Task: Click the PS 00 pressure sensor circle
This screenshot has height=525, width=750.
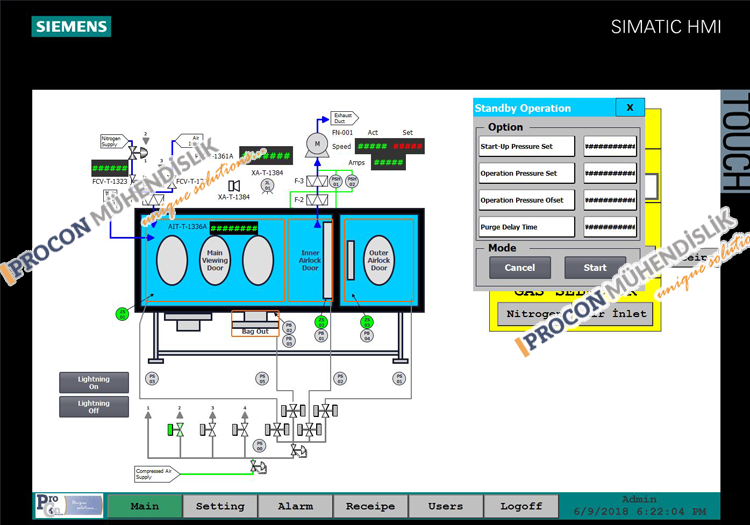Action: pyautogui.click(x=259, y=446)
